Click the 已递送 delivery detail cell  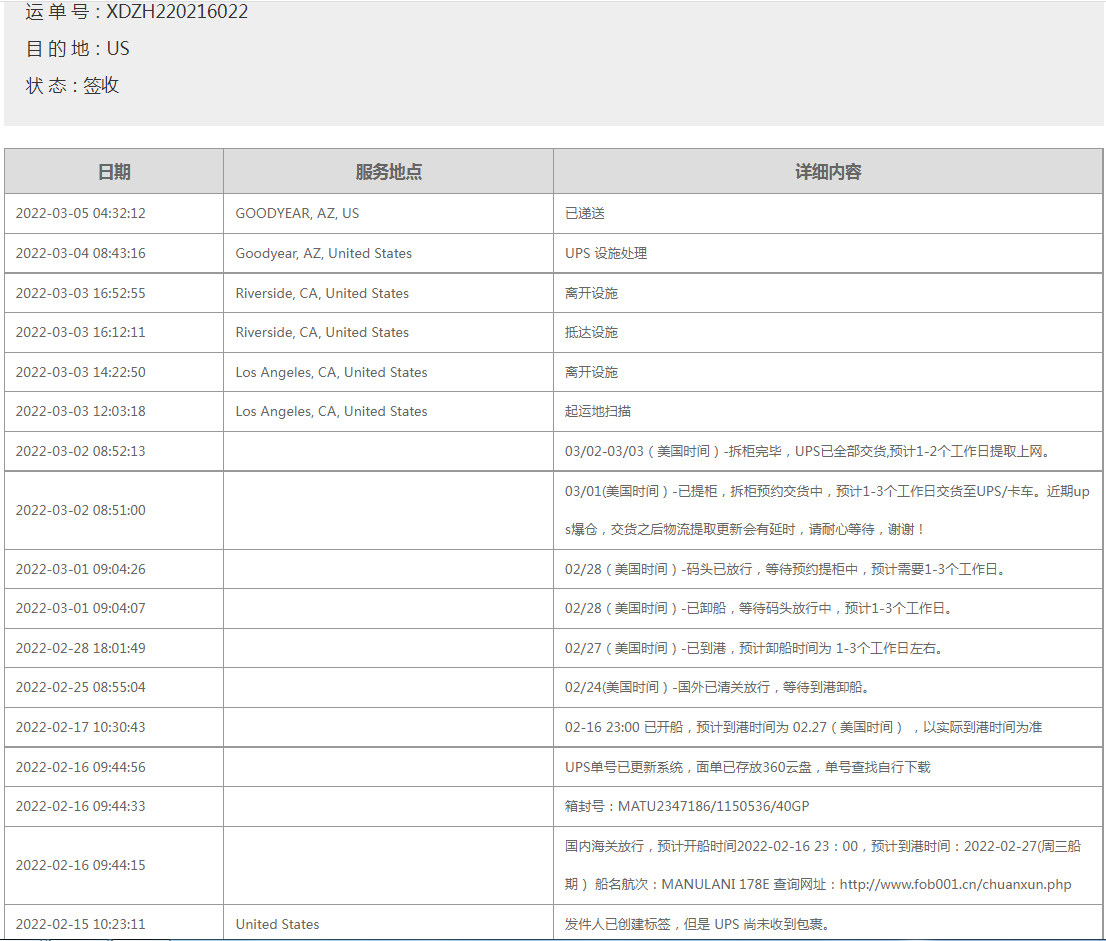pos(585,213)
